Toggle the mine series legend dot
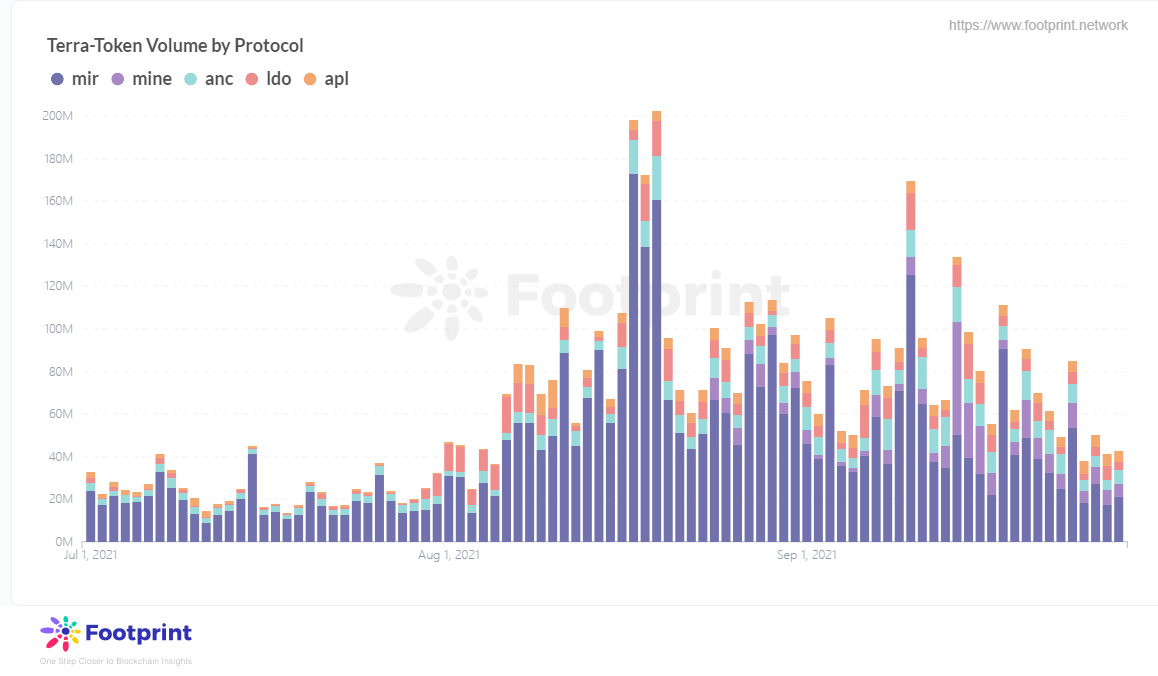 (118, 79)
